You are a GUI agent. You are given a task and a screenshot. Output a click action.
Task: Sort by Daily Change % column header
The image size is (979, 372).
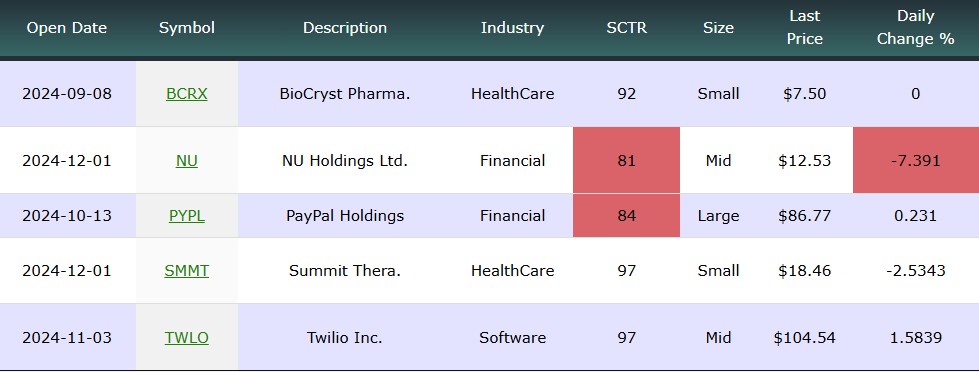[915, 27]
